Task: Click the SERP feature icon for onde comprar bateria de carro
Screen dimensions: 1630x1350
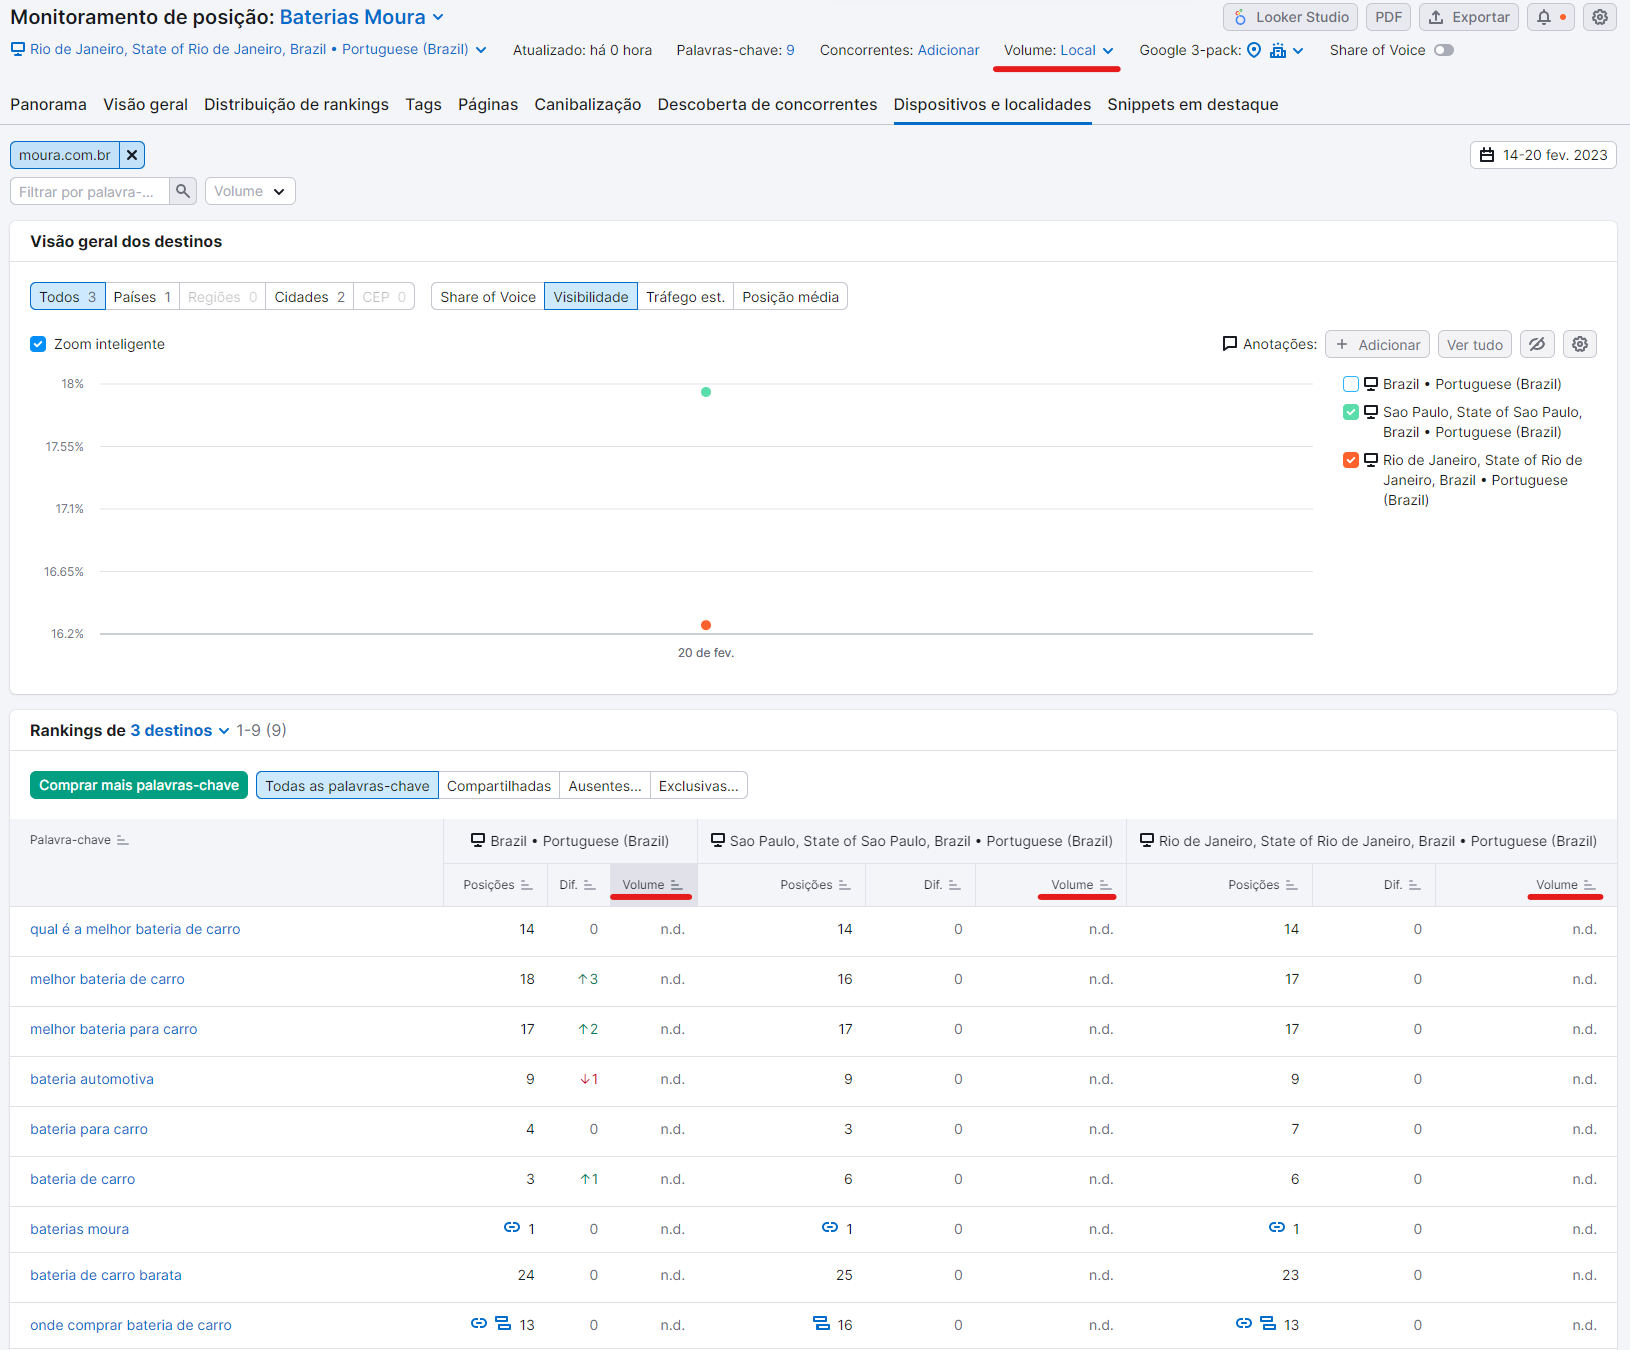Action: (x=502, y=1323)
